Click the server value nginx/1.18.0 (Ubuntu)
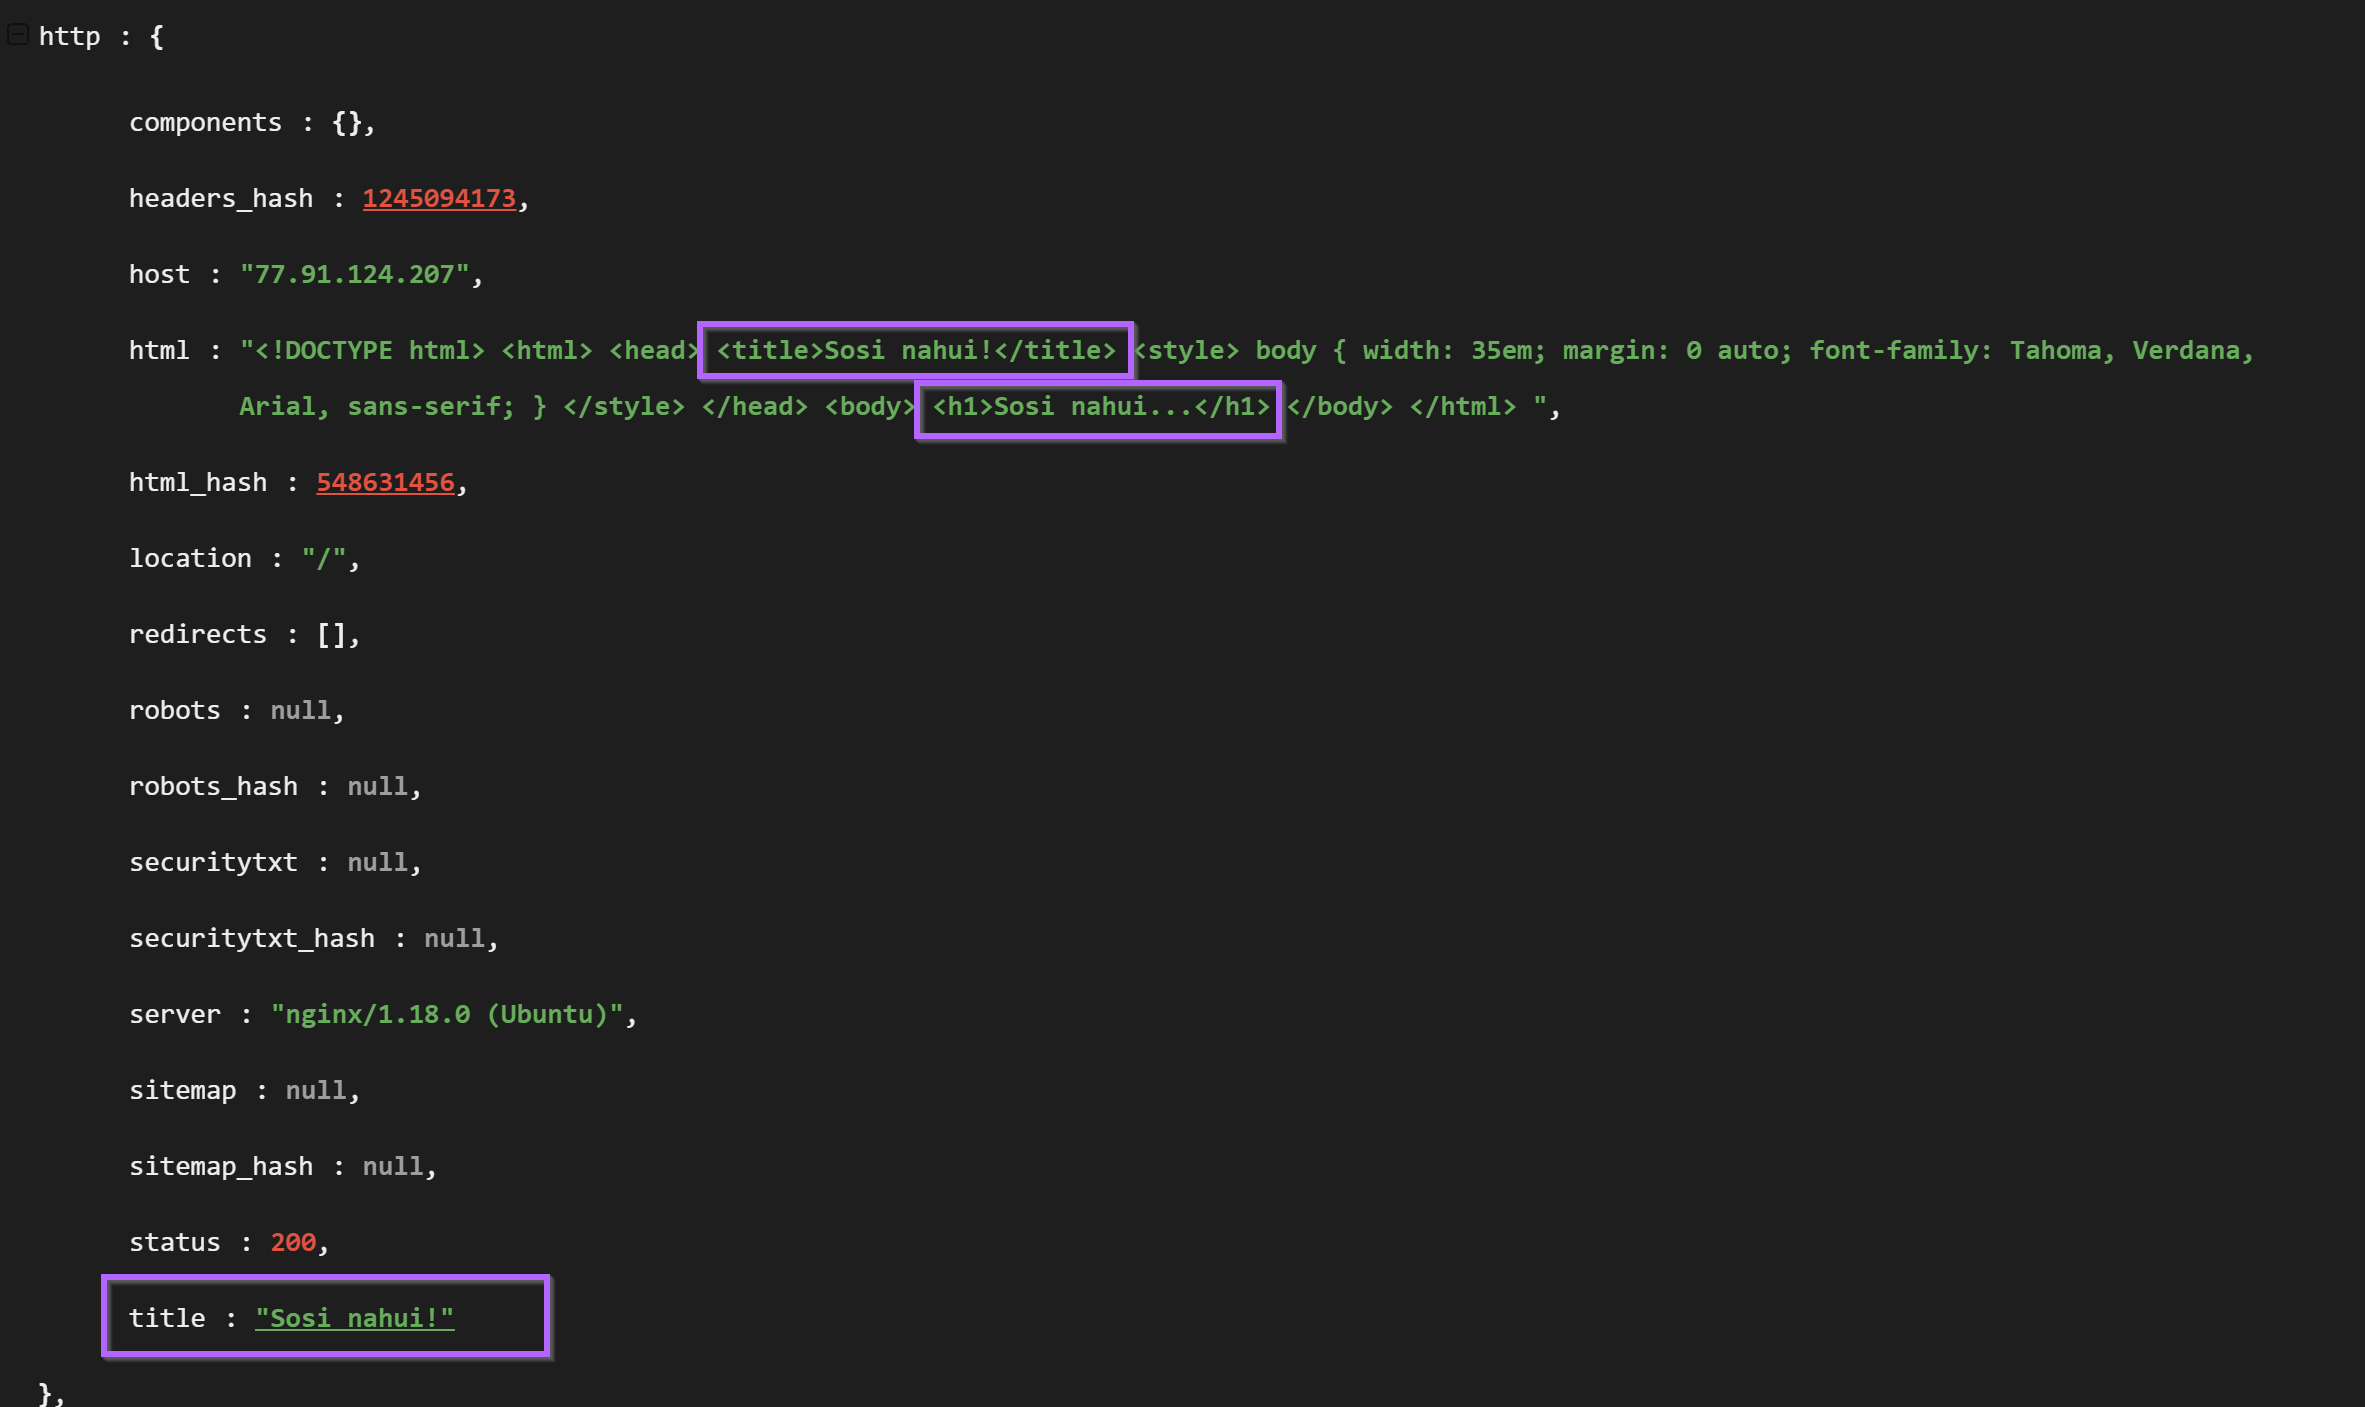 tap(446, 1015)
